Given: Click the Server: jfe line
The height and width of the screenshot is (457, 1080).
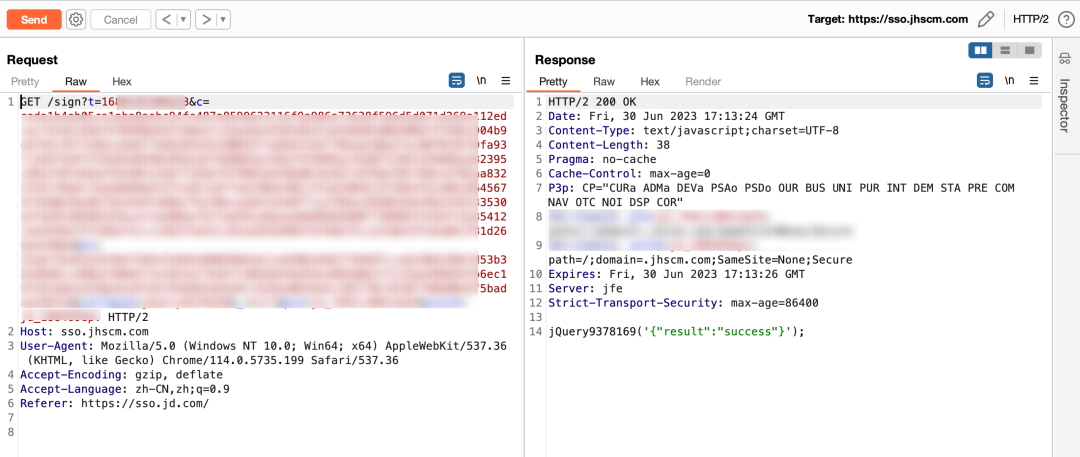Looking at the screenshot, I should 584,288.
